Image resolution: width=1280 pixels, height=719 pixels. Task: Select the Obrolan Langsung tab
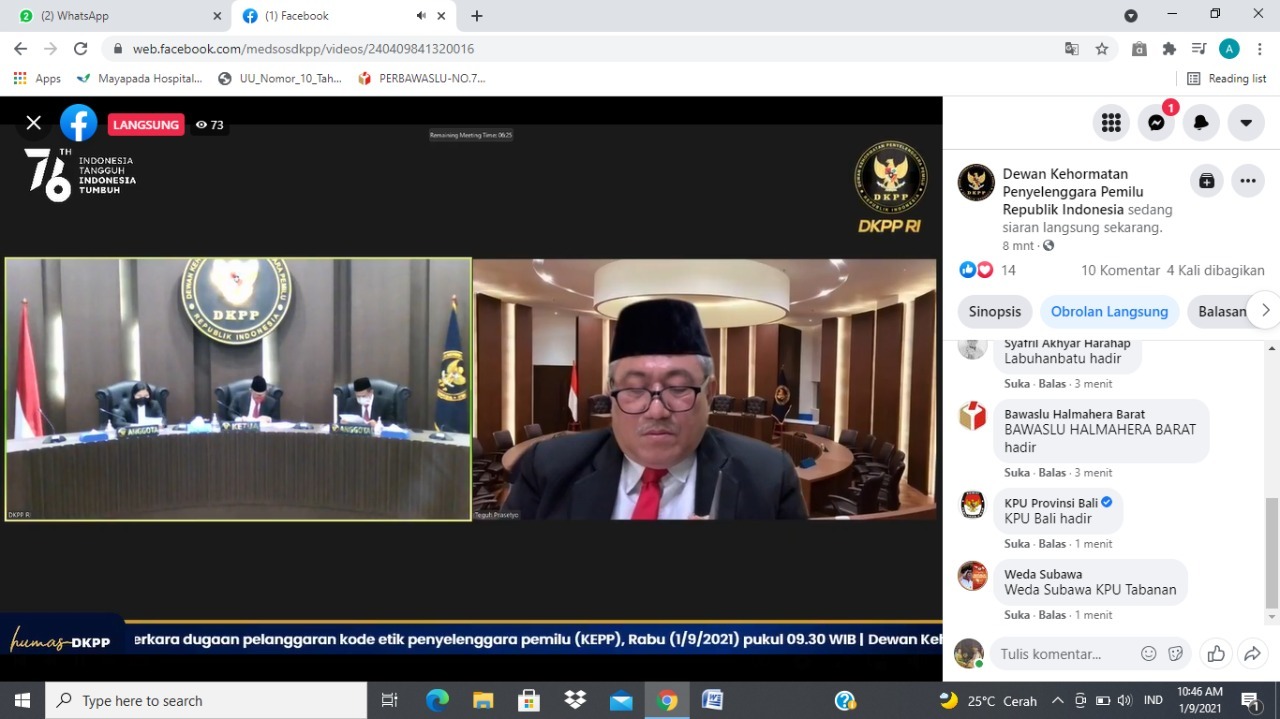tap(1109, 311)
